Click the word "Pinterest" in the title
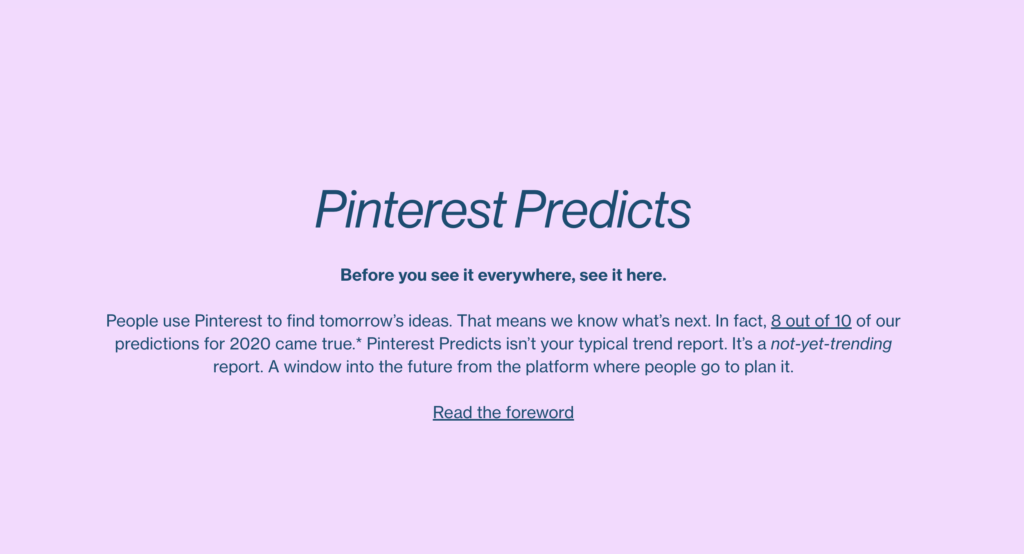The image size is (1024, 554). point(410,209)
